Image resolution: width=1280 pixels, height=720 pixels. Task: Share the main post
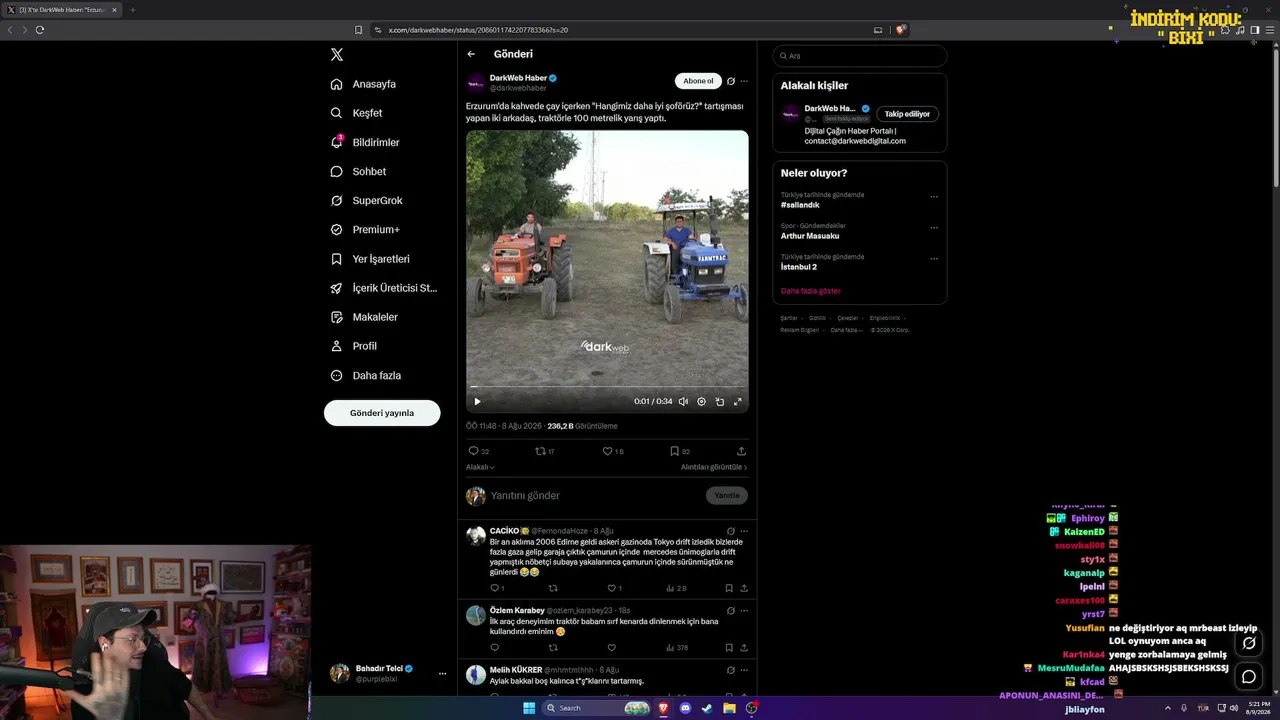point(741,451)
